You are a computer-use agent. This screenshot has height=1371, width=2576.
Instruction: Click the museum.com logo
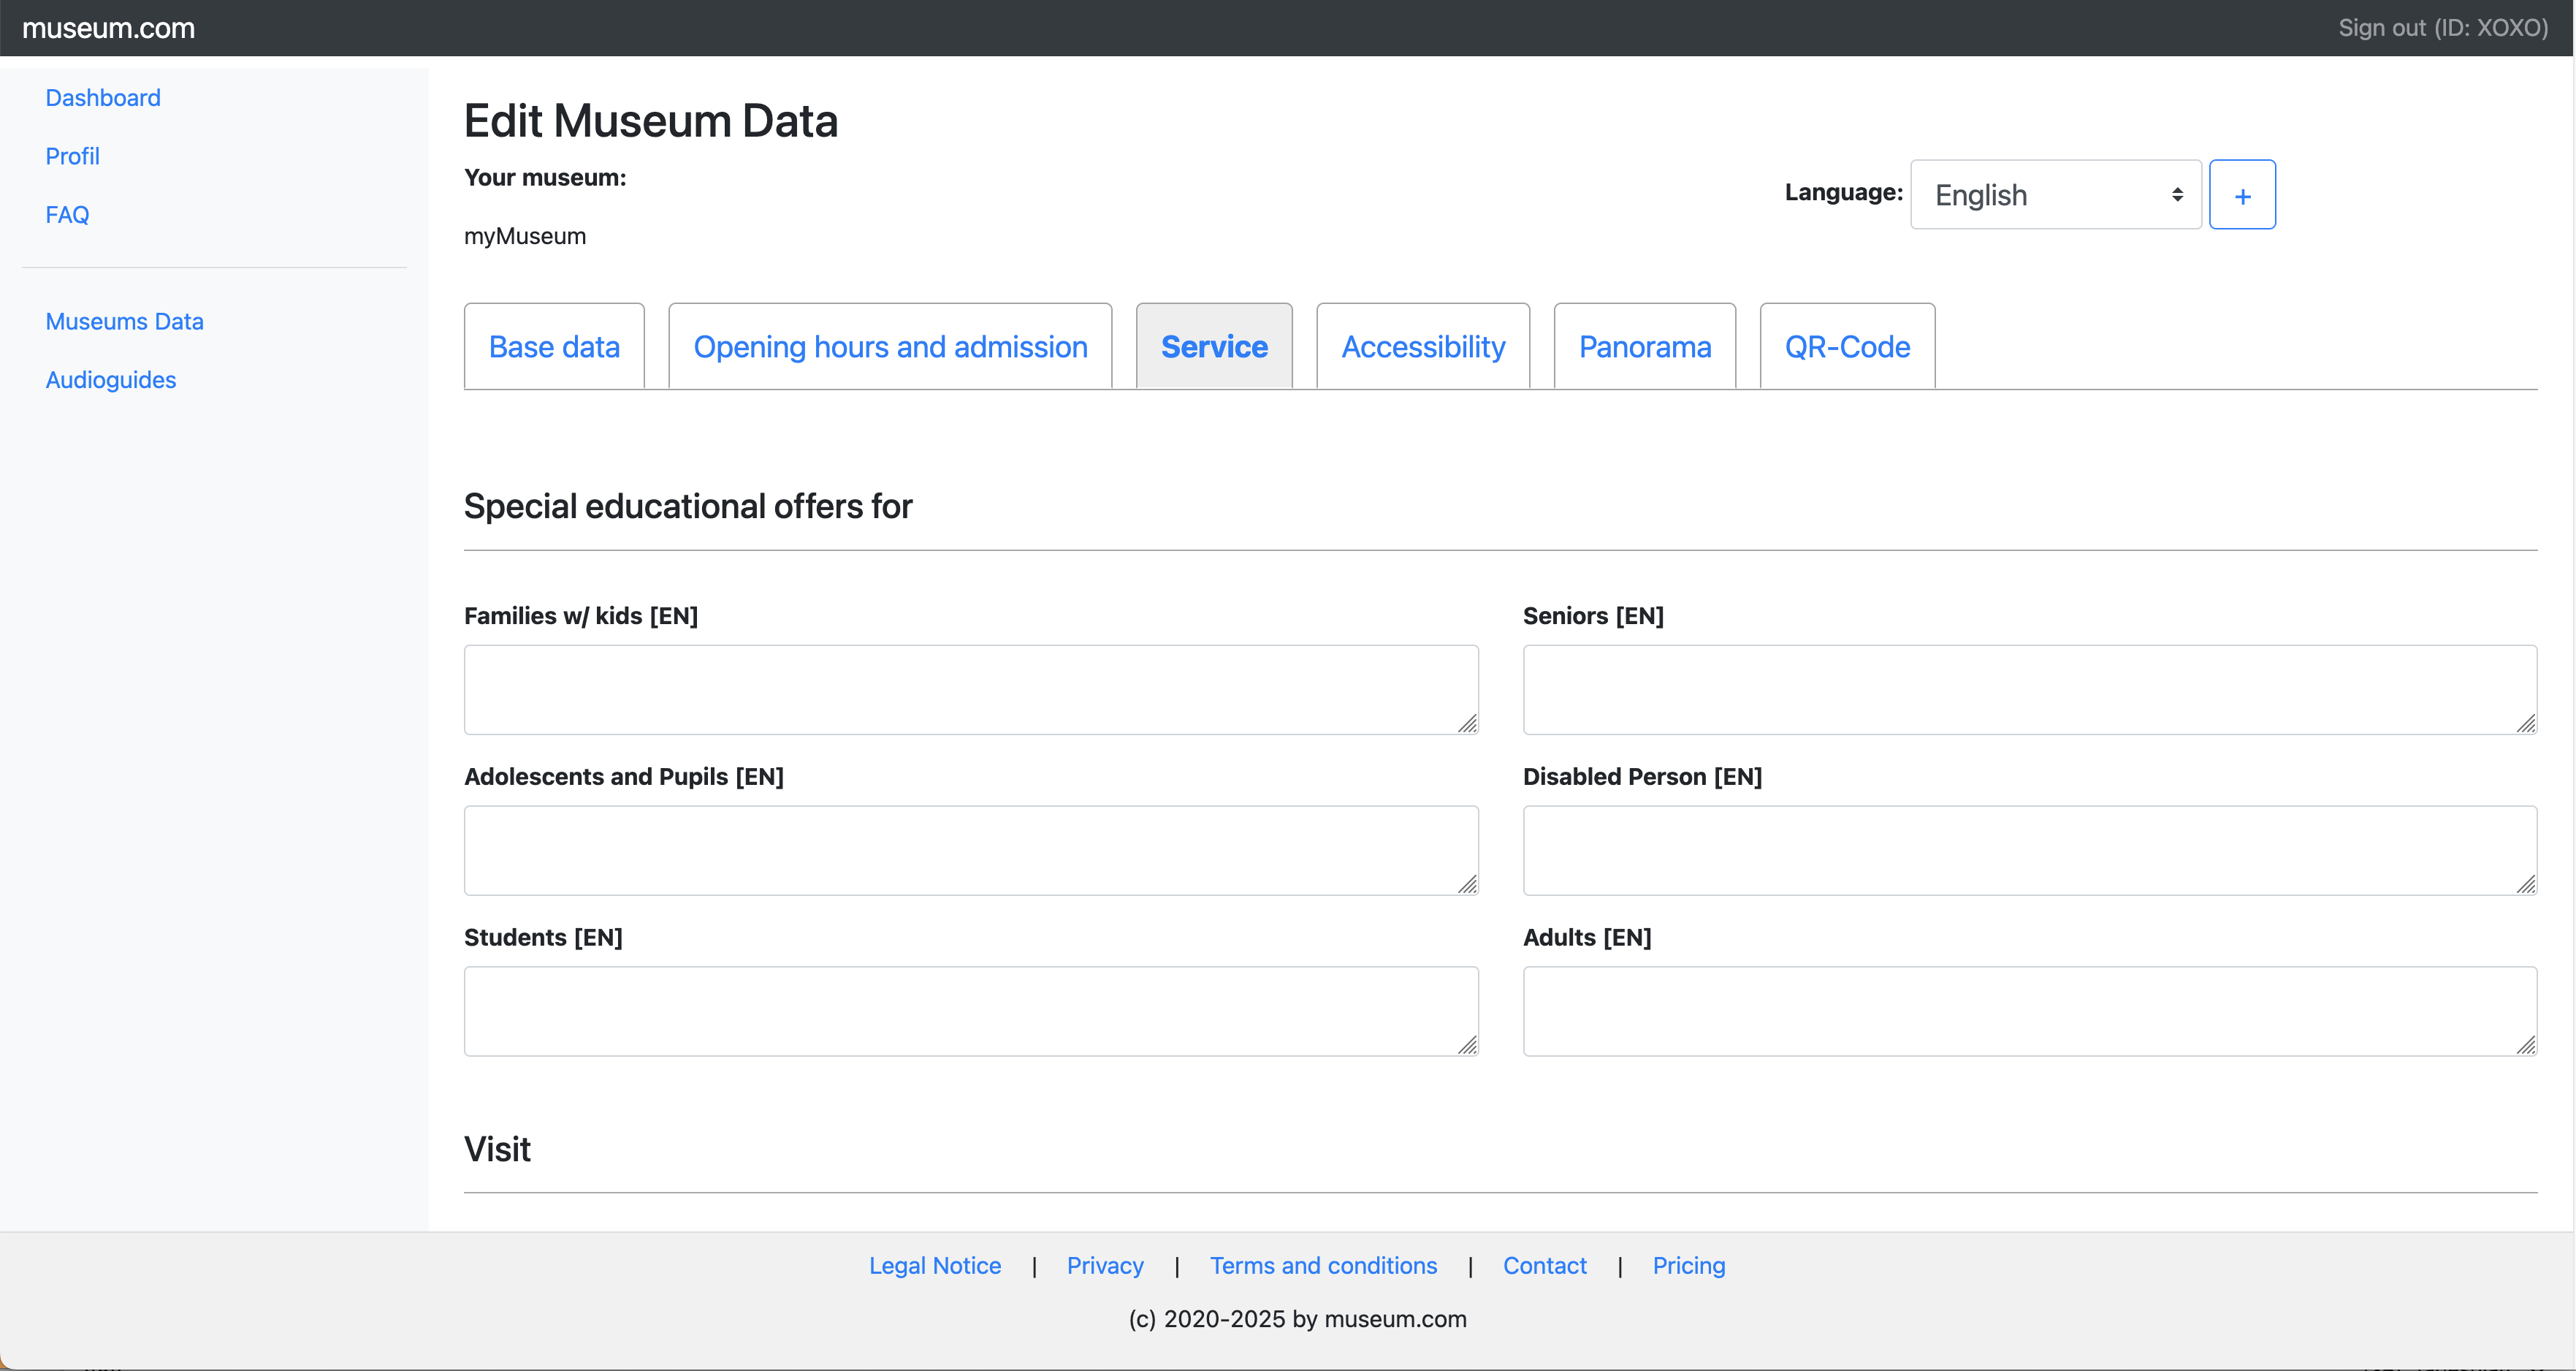point(108,28)
